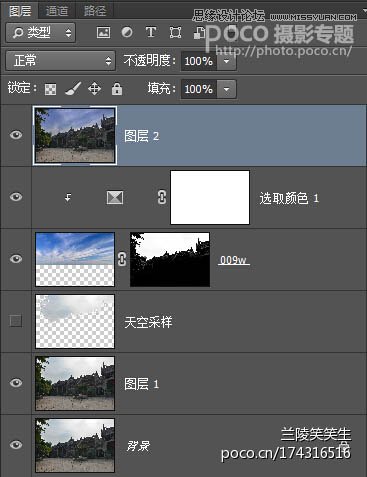Select the 图层 1 layer name
The width and height of the screenshot is (367, 477).
[x=141, y=384]
